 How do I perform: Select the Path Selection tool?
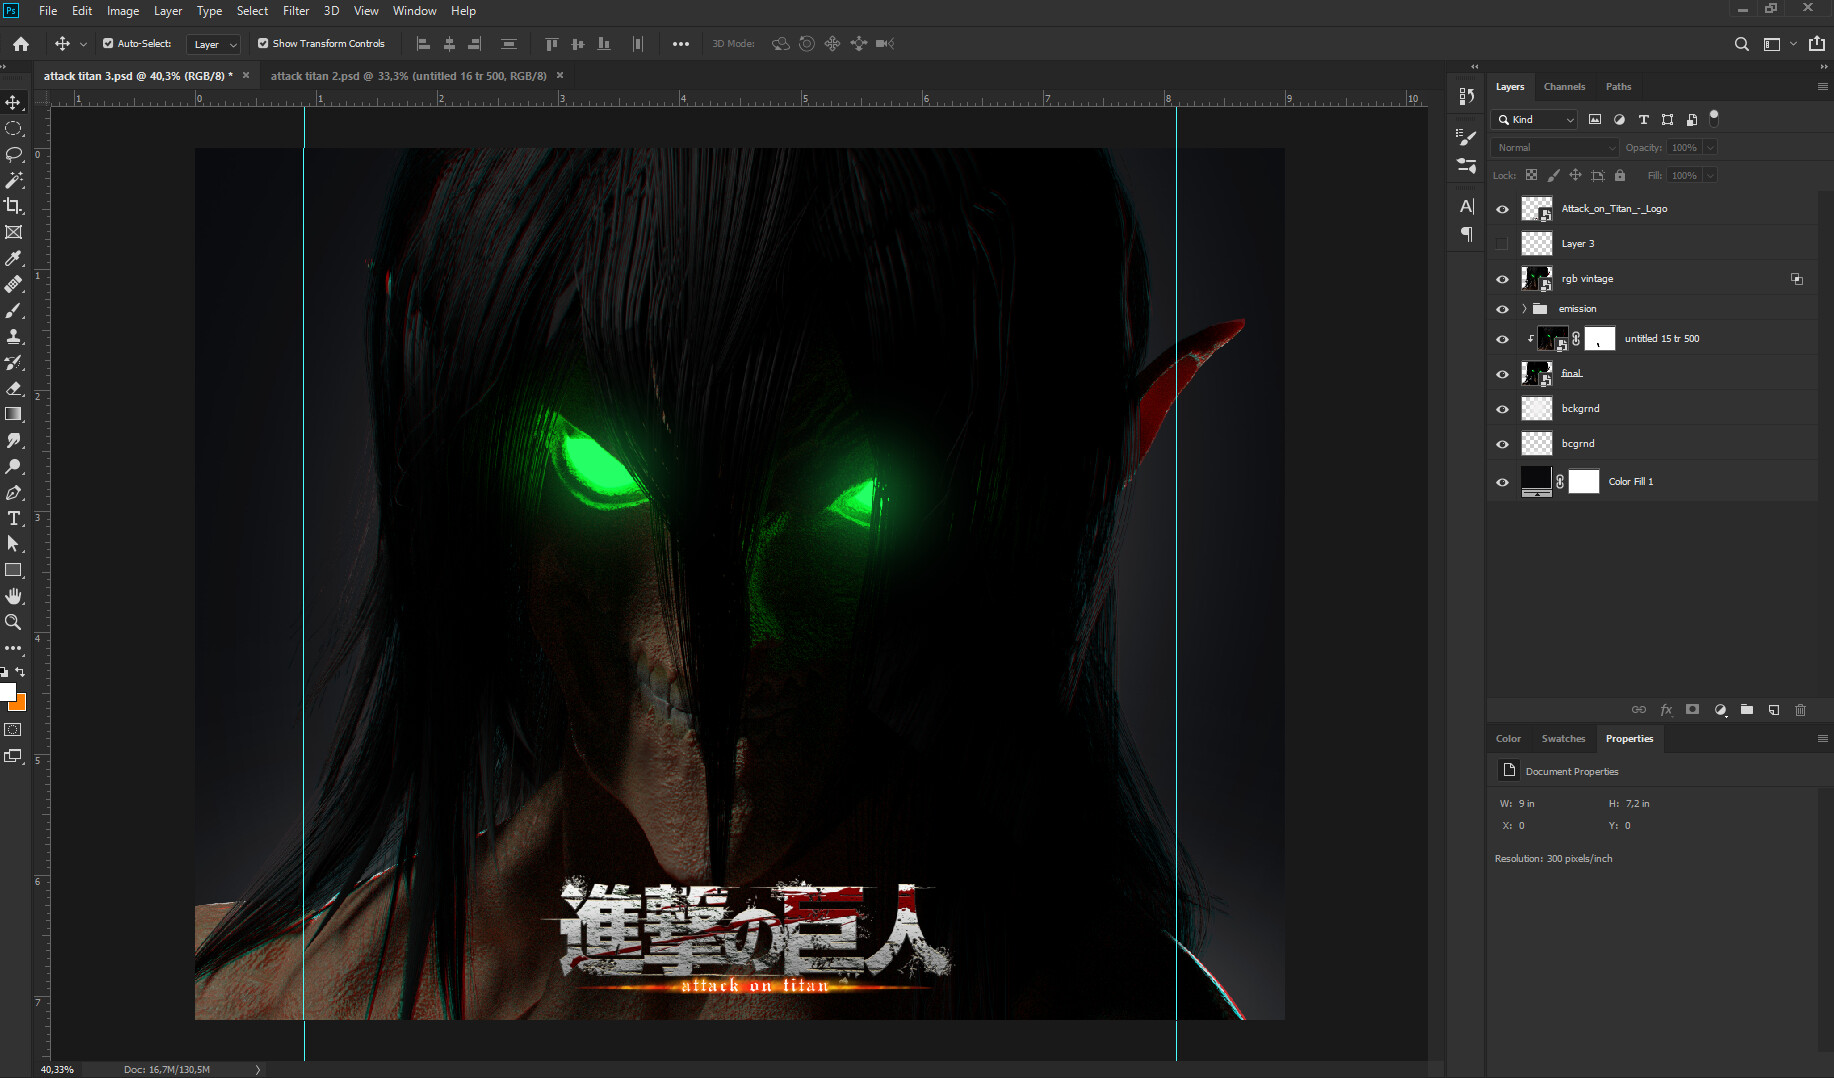pos(13,544)
